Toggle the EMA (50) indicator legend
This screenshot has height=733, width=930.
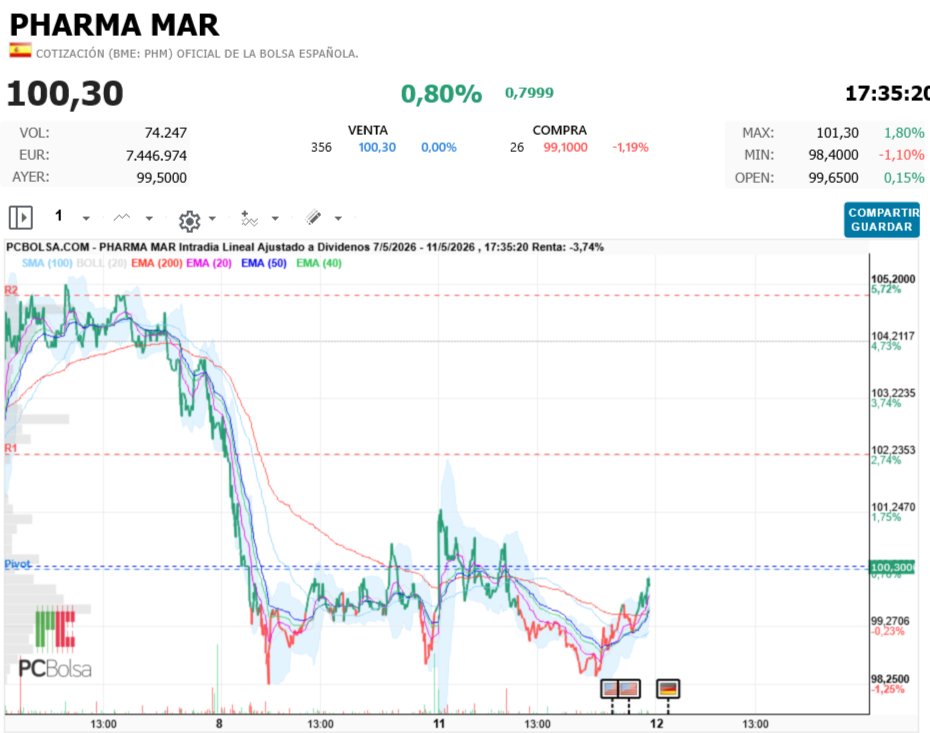pos(263,263)
